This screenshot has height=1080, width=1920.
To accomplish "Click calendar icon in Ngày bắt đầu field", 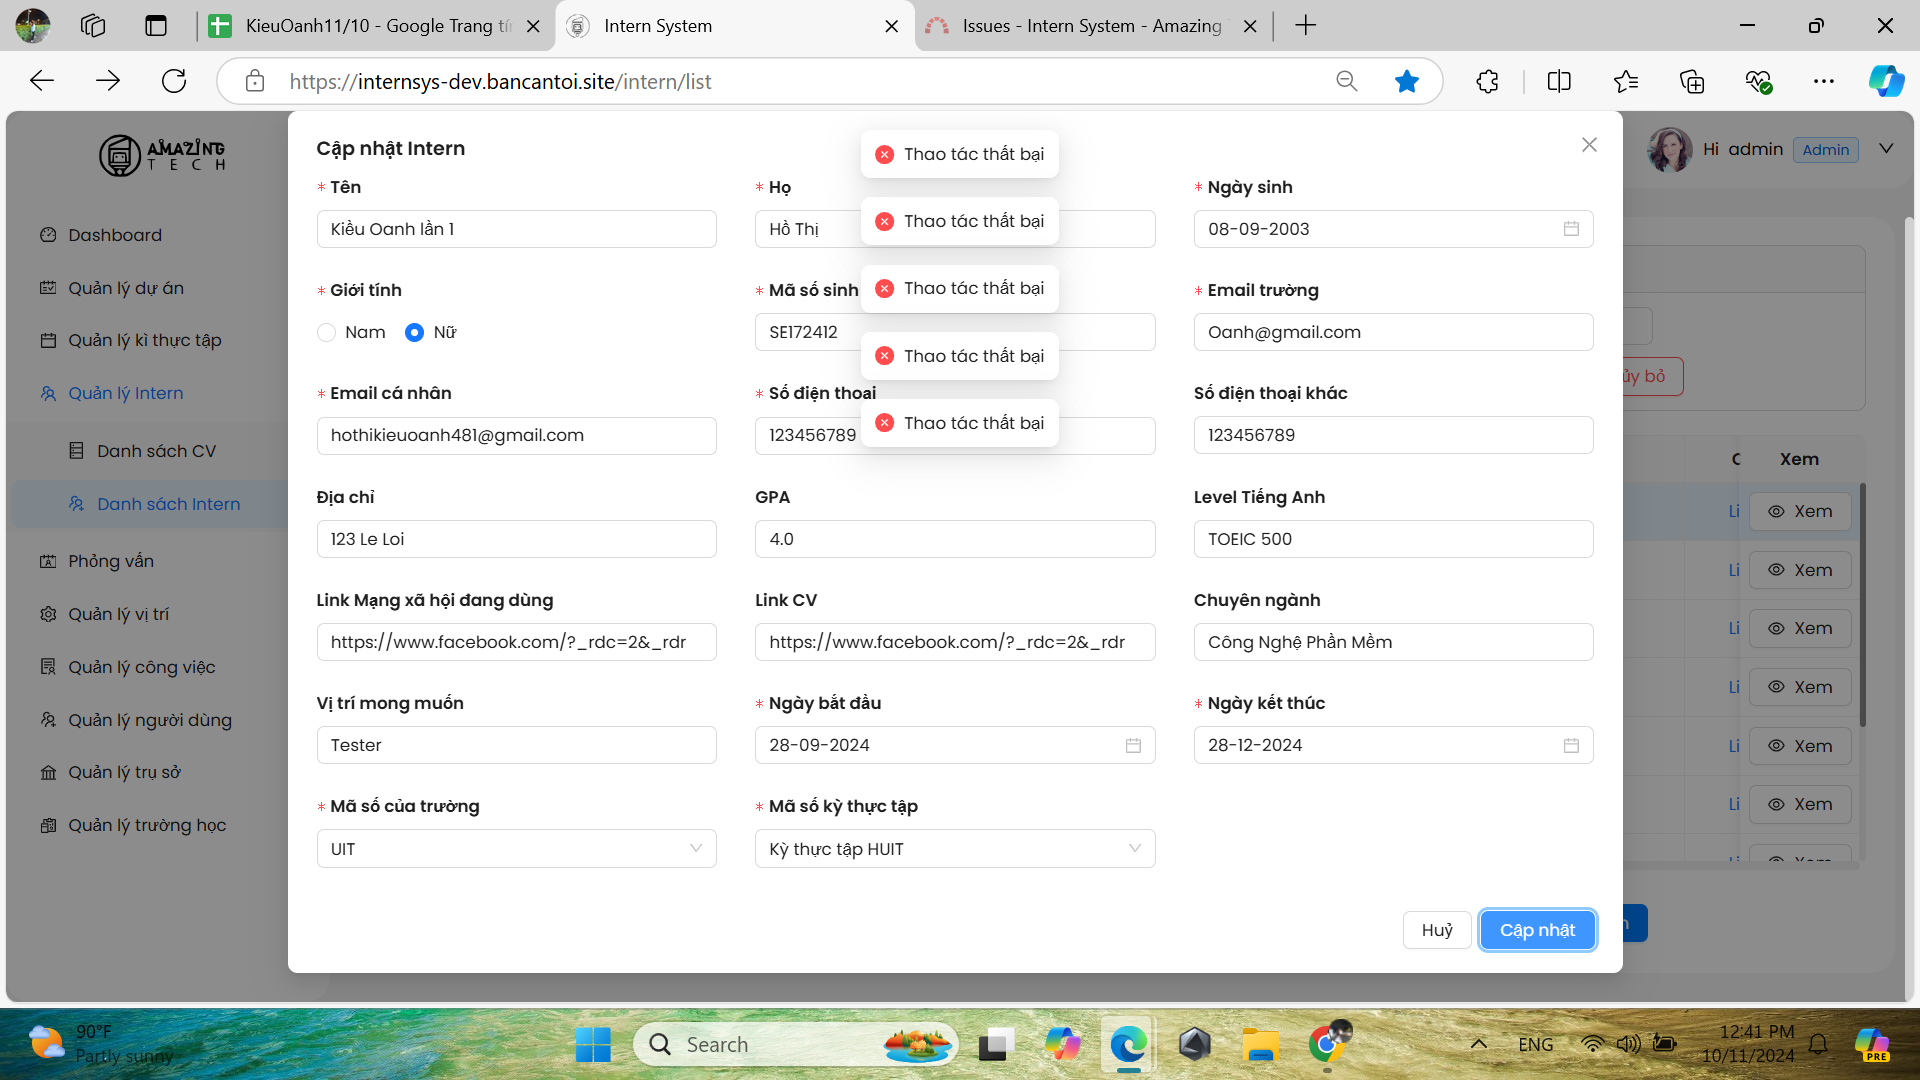I will (x=1133, y=745).
